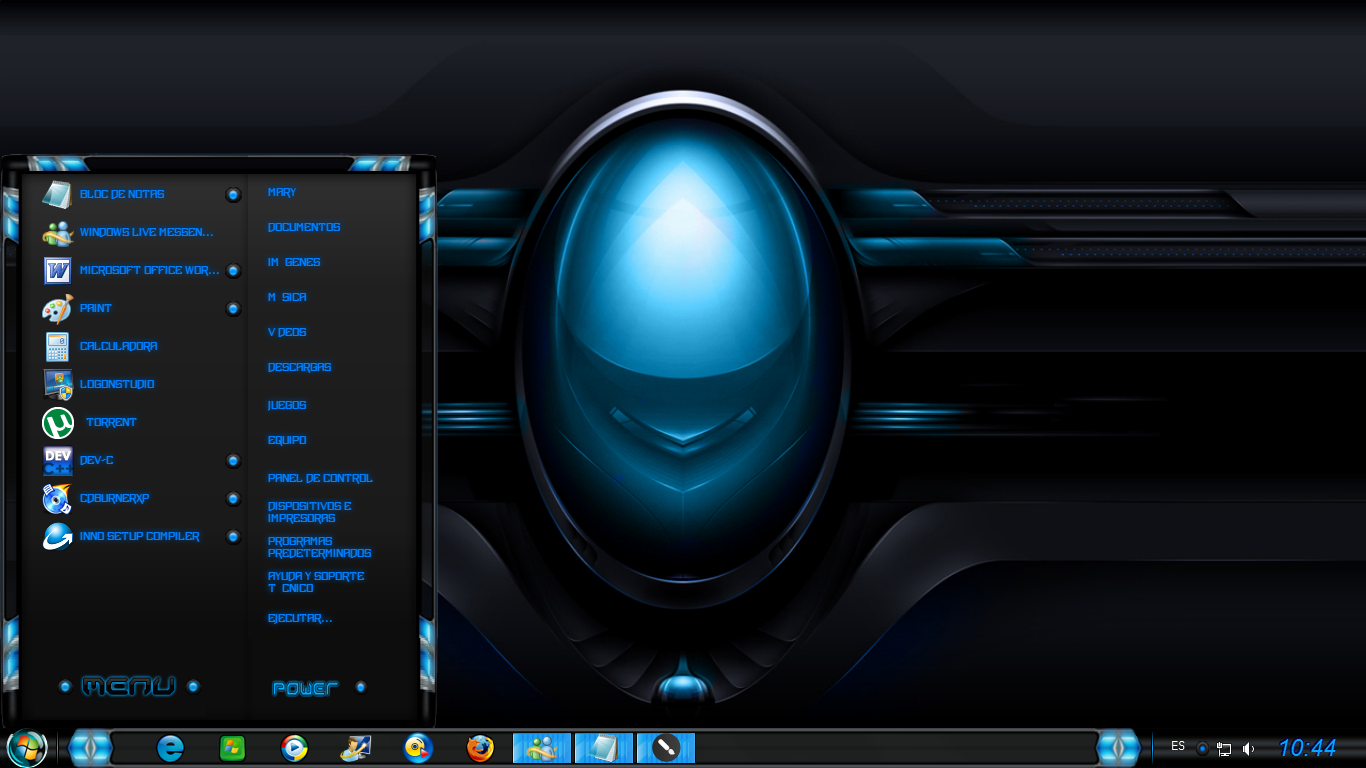The image size is (1366, 768).
Task: Open Calculadora in the start menu
Action: (x=116, y=346)
